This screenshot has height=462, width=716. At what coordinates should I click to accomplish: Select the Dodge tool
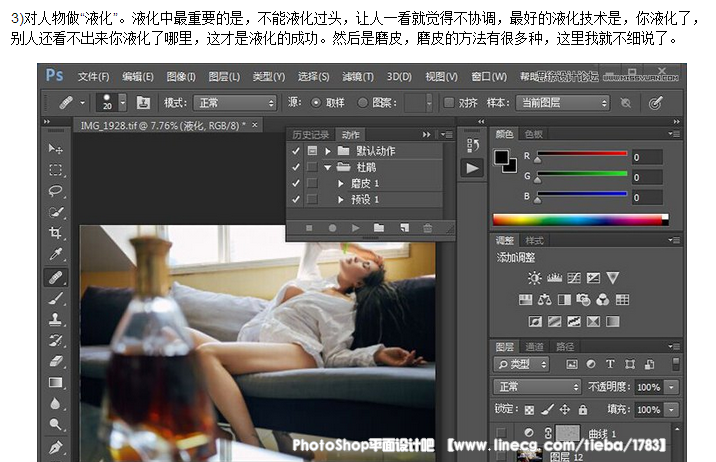click(x=56, y=425)
